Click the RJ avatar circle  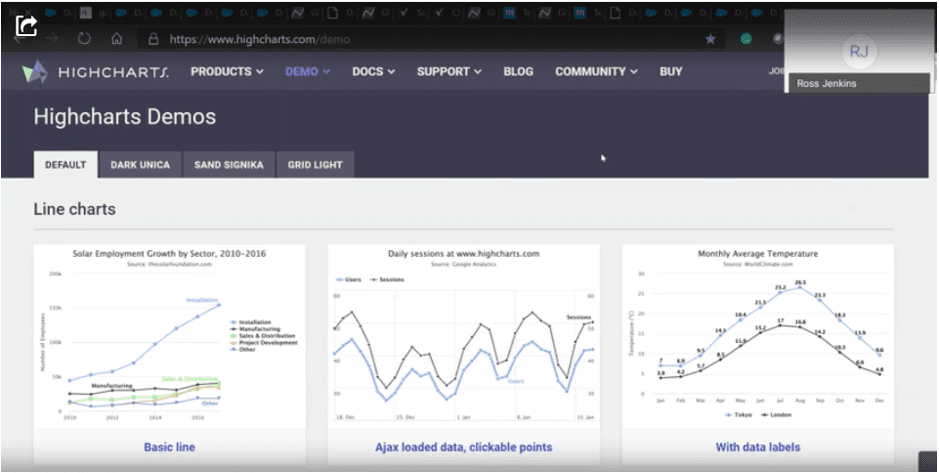point(859,51)
